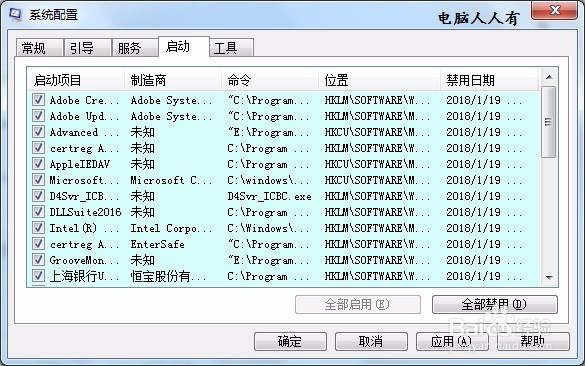
Task: Click the HKCU\SOFTWARE\M... location in AppleIEDAV row
Action: tap(377, 165)
